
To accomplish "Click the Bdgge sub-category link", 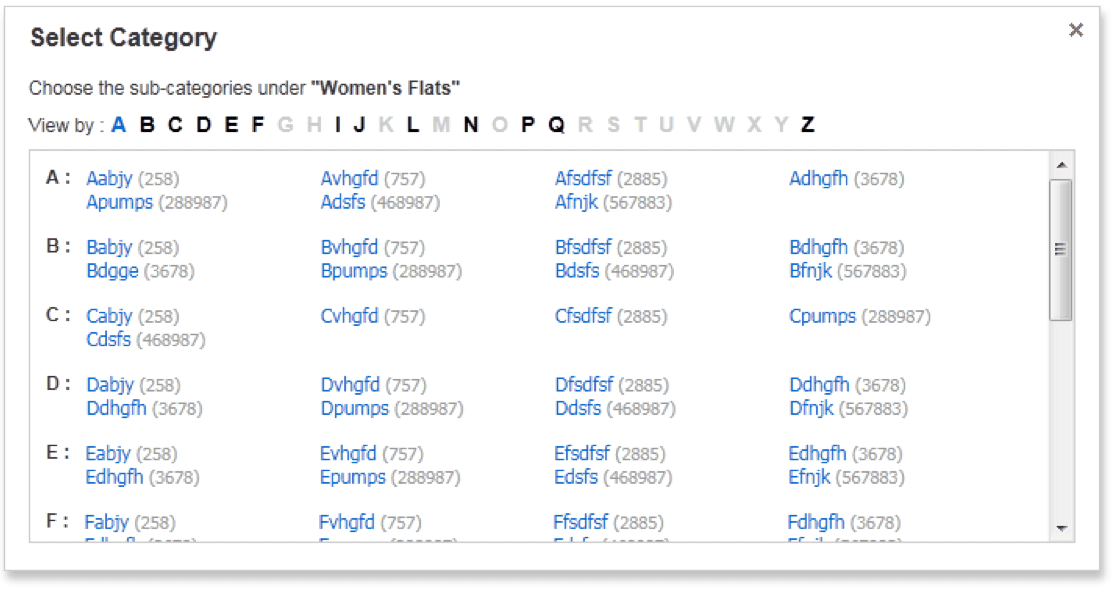I will (112, 271).
